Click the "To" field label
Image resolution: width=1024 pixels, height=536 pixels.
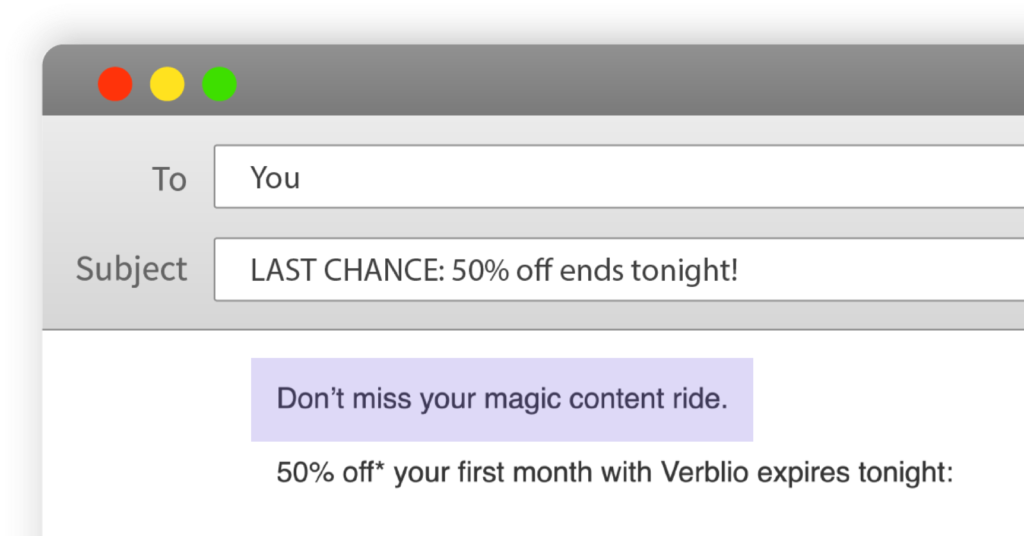[169, 179]
